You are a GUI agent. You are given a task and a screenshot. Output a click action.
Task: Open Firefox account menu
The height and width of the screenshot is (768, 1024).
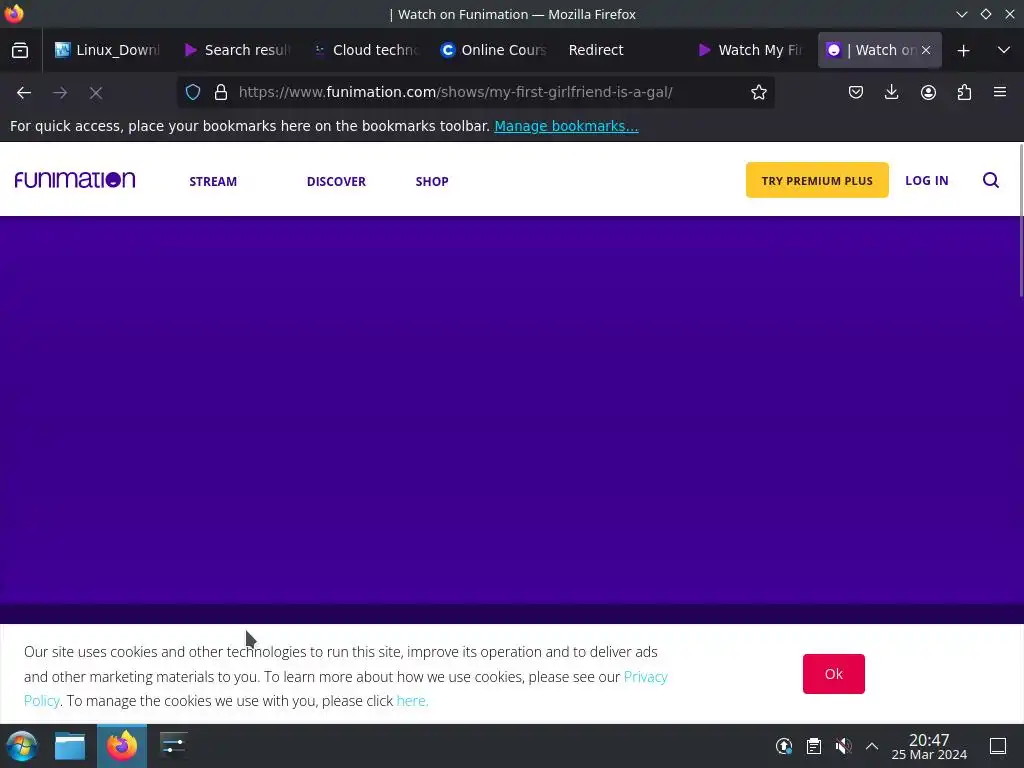point(928,92)
